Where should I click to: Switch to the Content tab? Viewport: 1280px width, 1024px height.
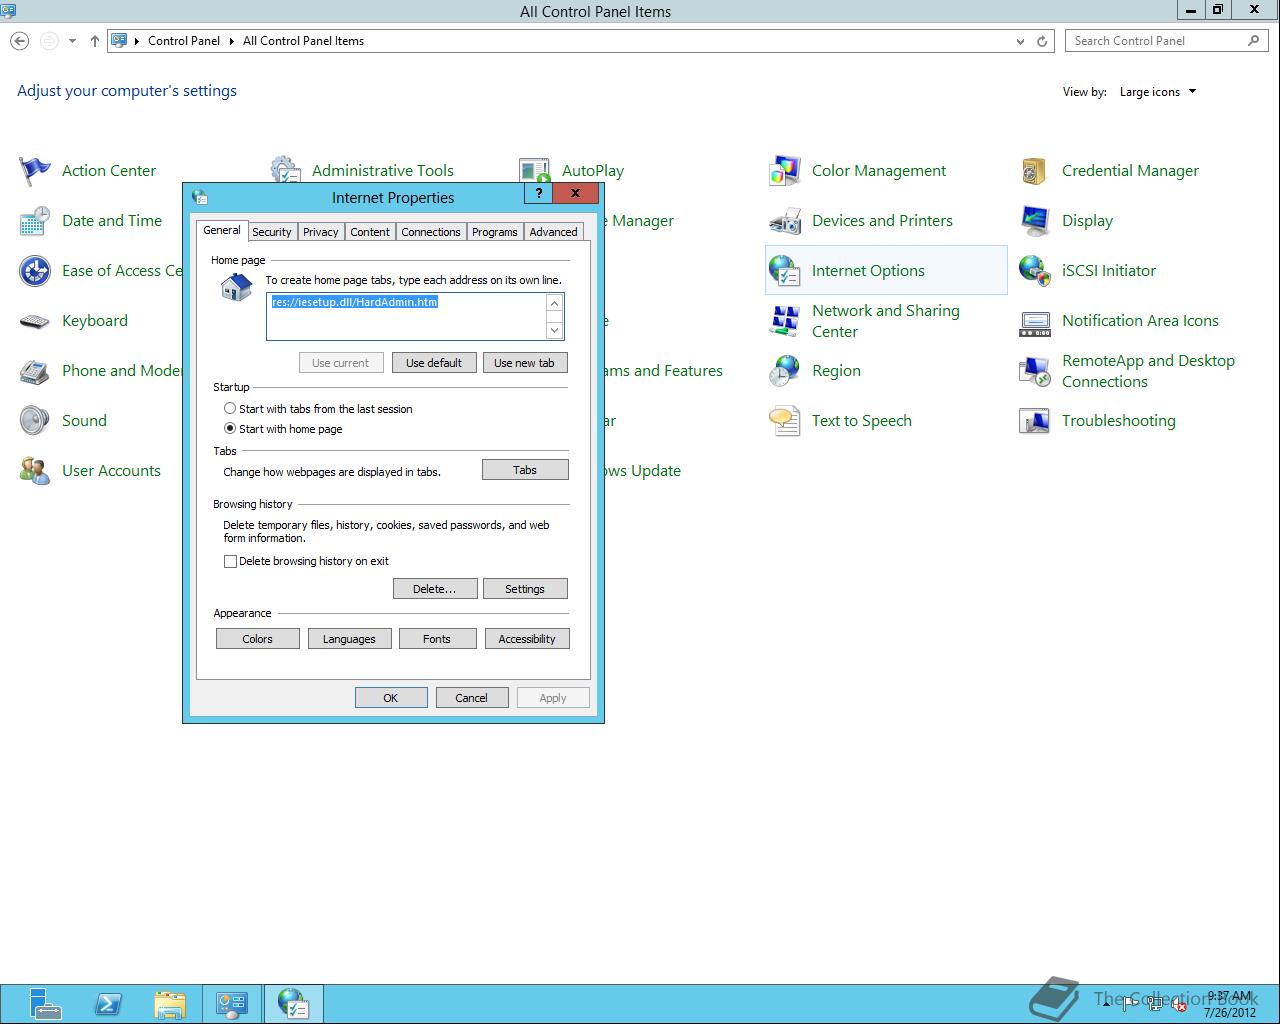(370, 232)
